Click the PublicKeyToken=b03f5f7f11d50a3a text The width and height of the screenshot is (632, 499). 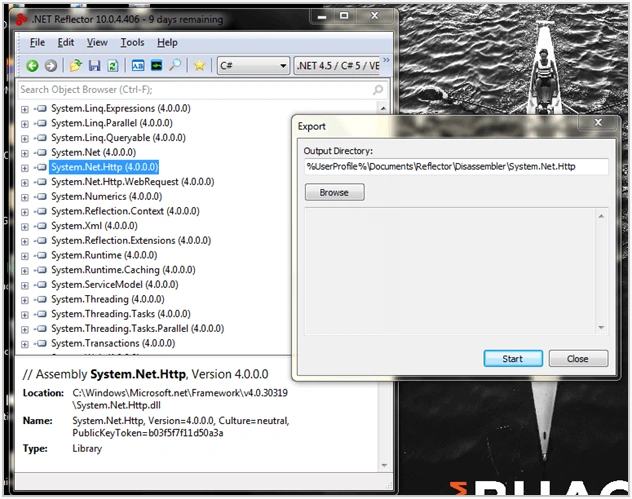point(148,433)
